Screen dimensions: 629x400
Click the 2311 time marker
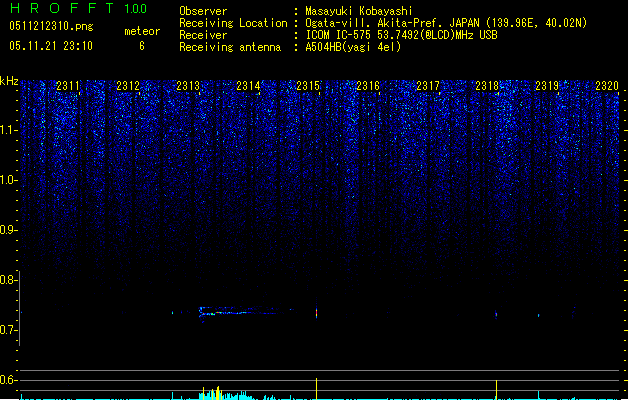[68, 86]
